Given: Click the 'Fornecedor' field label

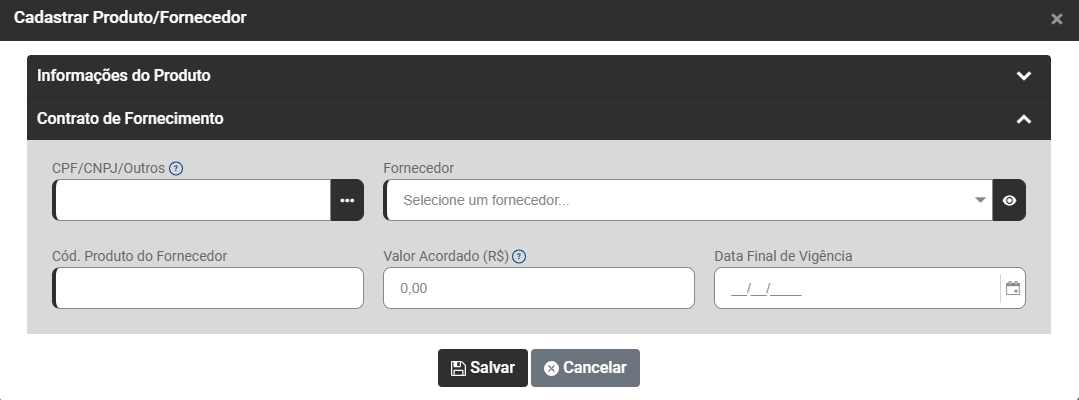Looking at the screenshot, I should 419,168.
